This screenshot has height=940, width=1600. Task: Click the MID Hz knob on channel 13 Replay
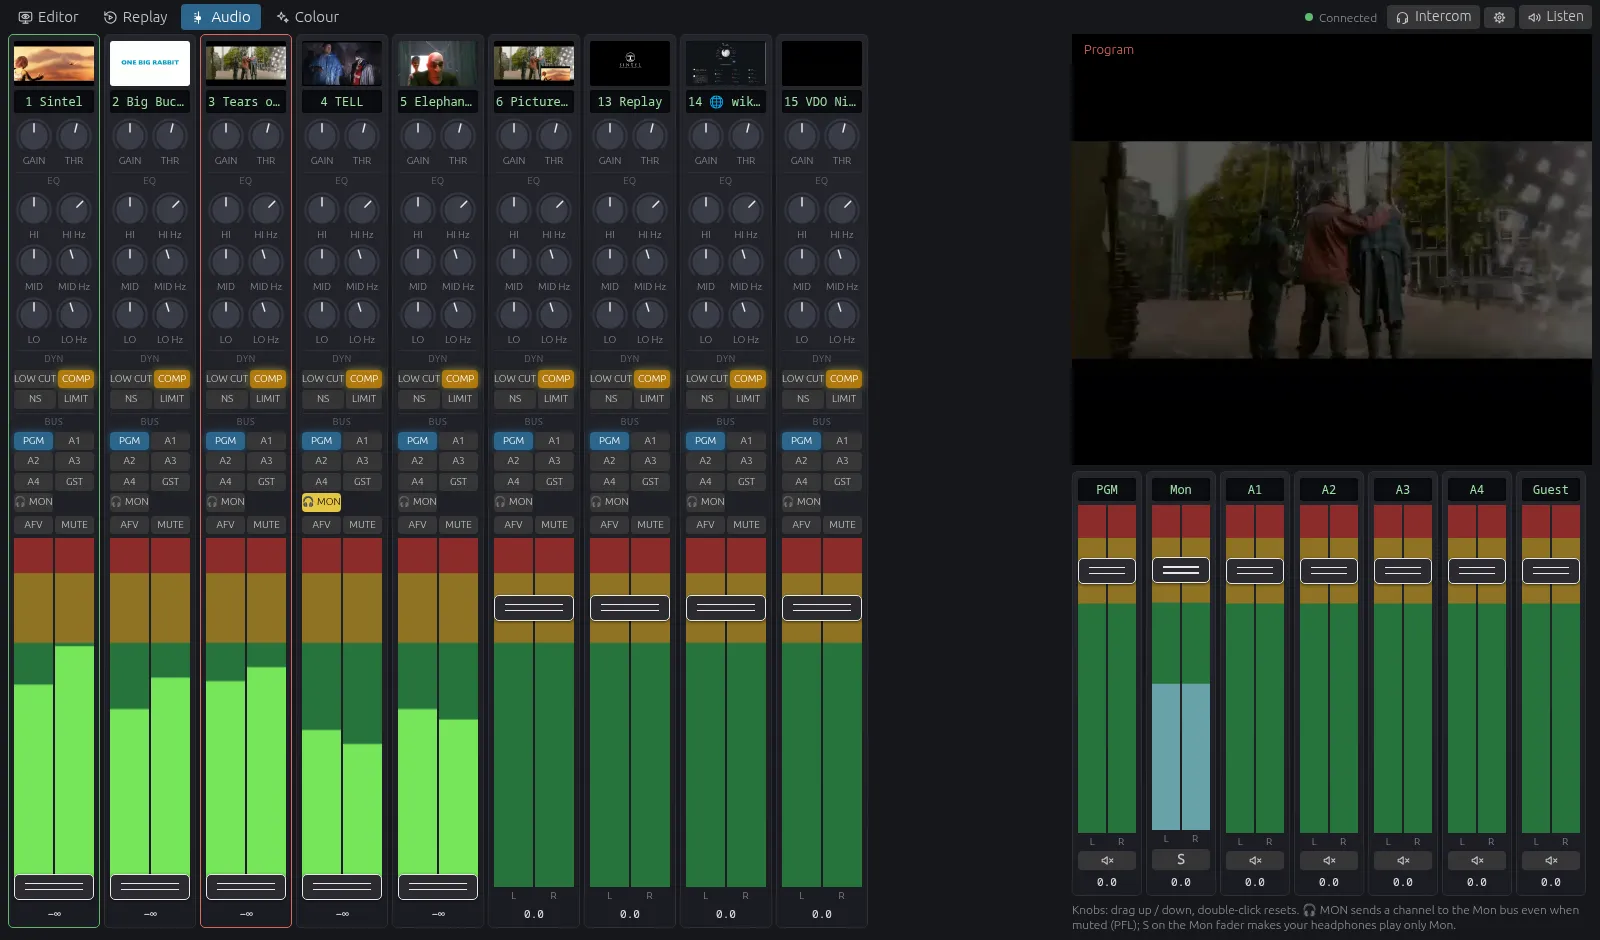coord(650,260)
